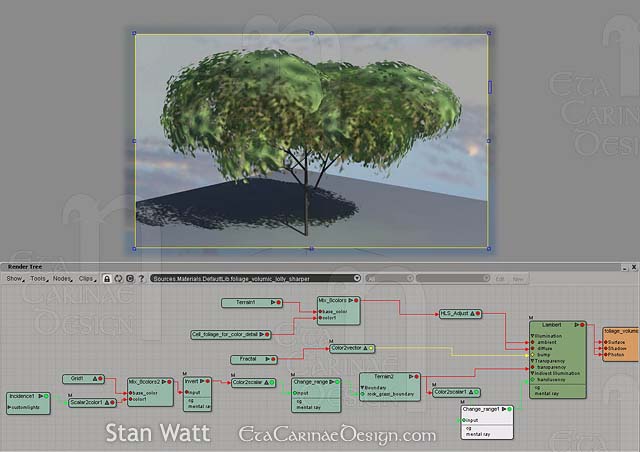Viewport: 640px width, 452px height.
Task: Open the material path dropdown
Action: point(357,278)
